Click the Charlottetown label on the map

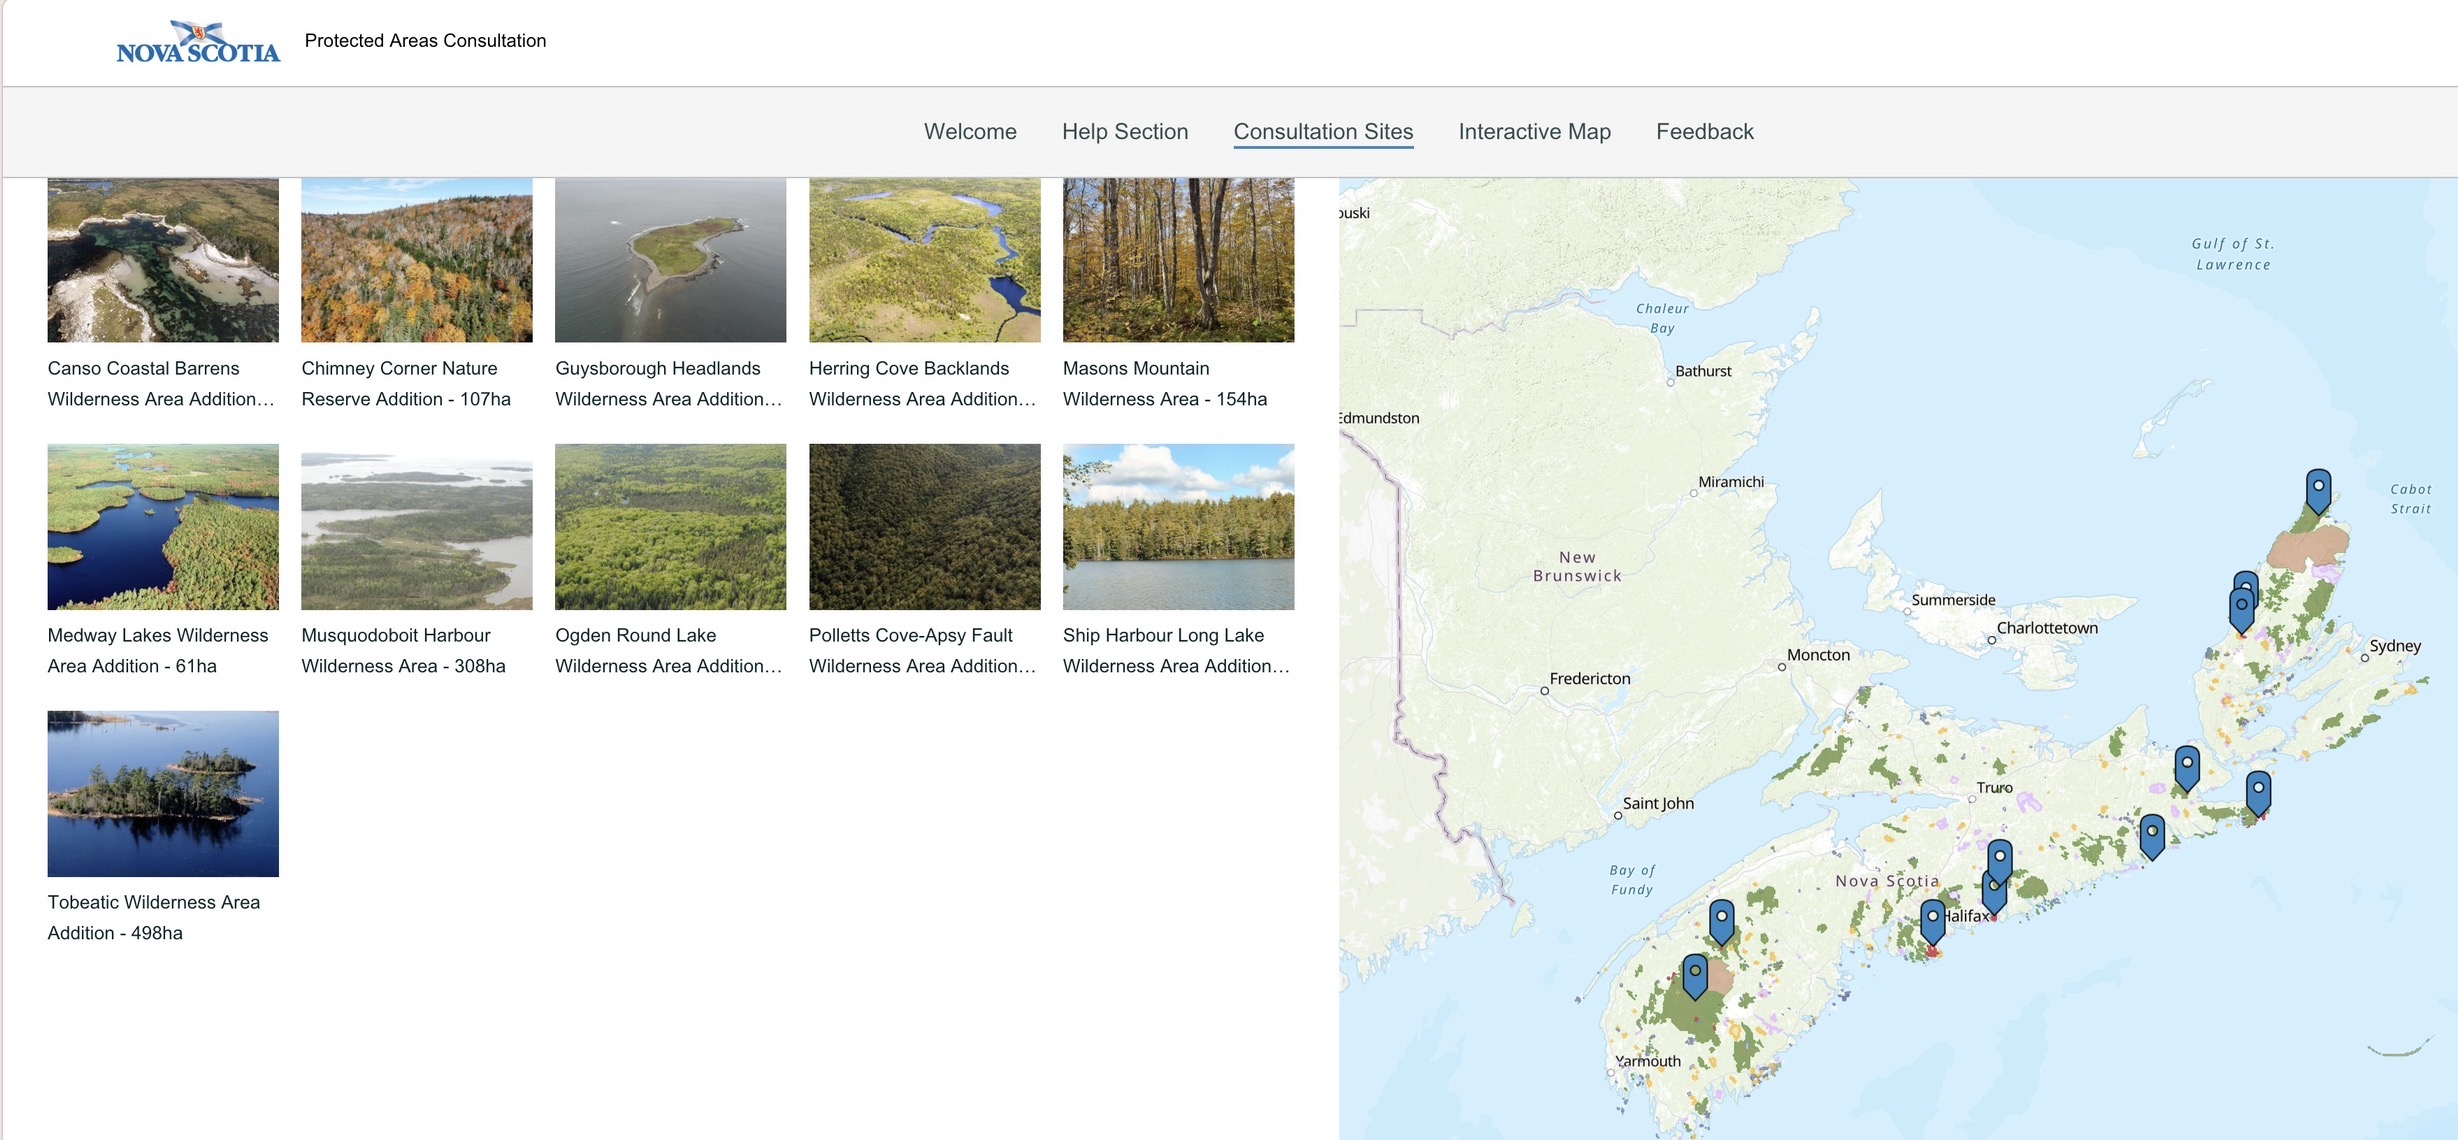tap(2047, 628)
